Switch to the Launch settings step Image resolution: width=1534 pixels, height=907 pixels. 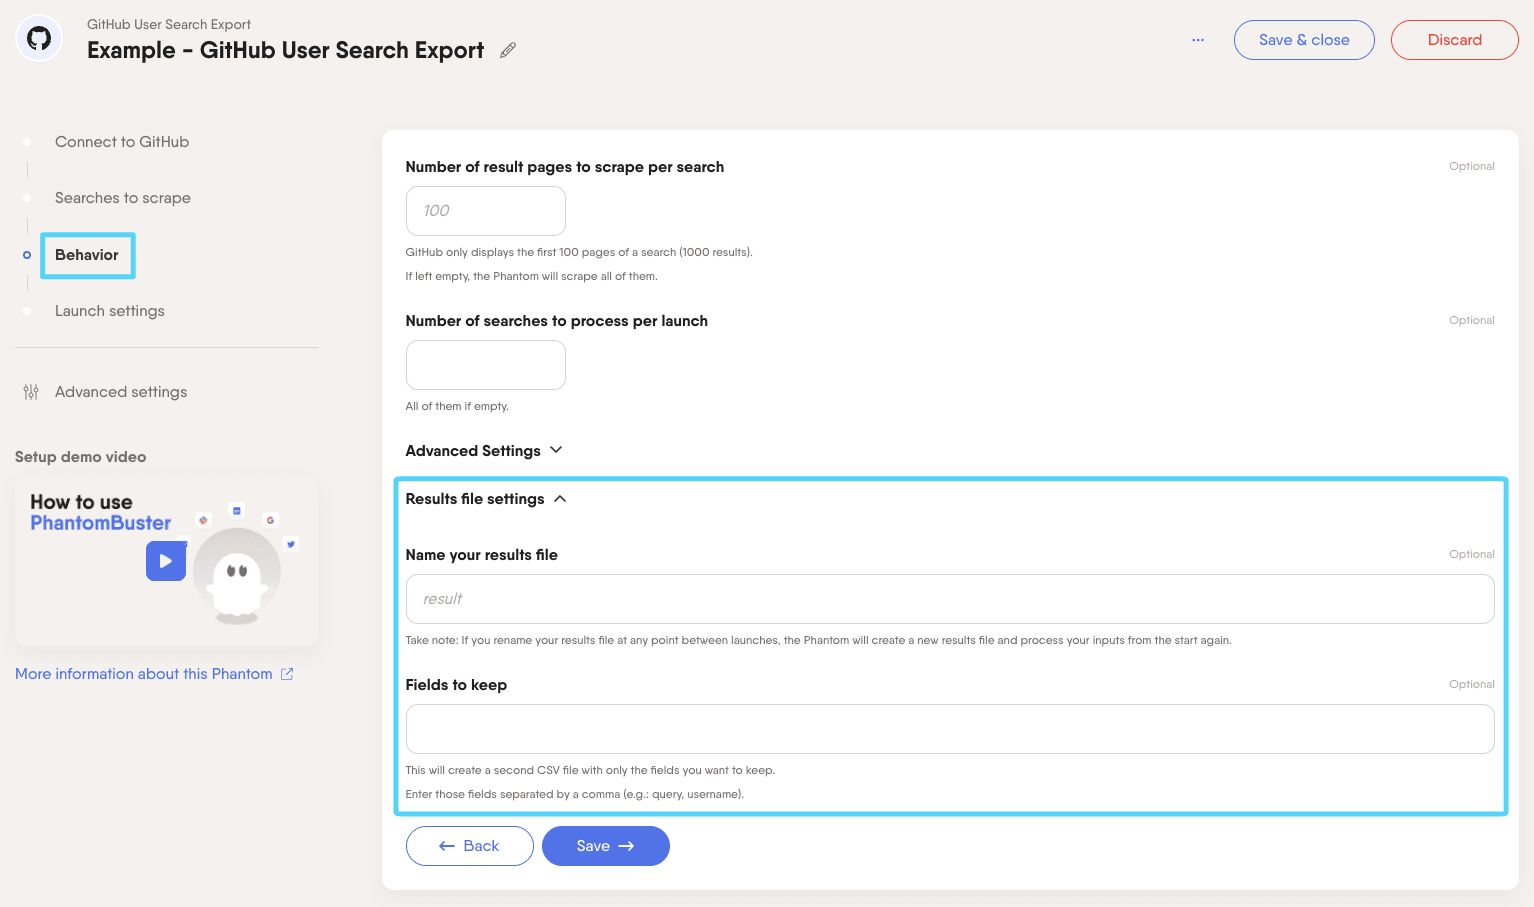(110, 311)
